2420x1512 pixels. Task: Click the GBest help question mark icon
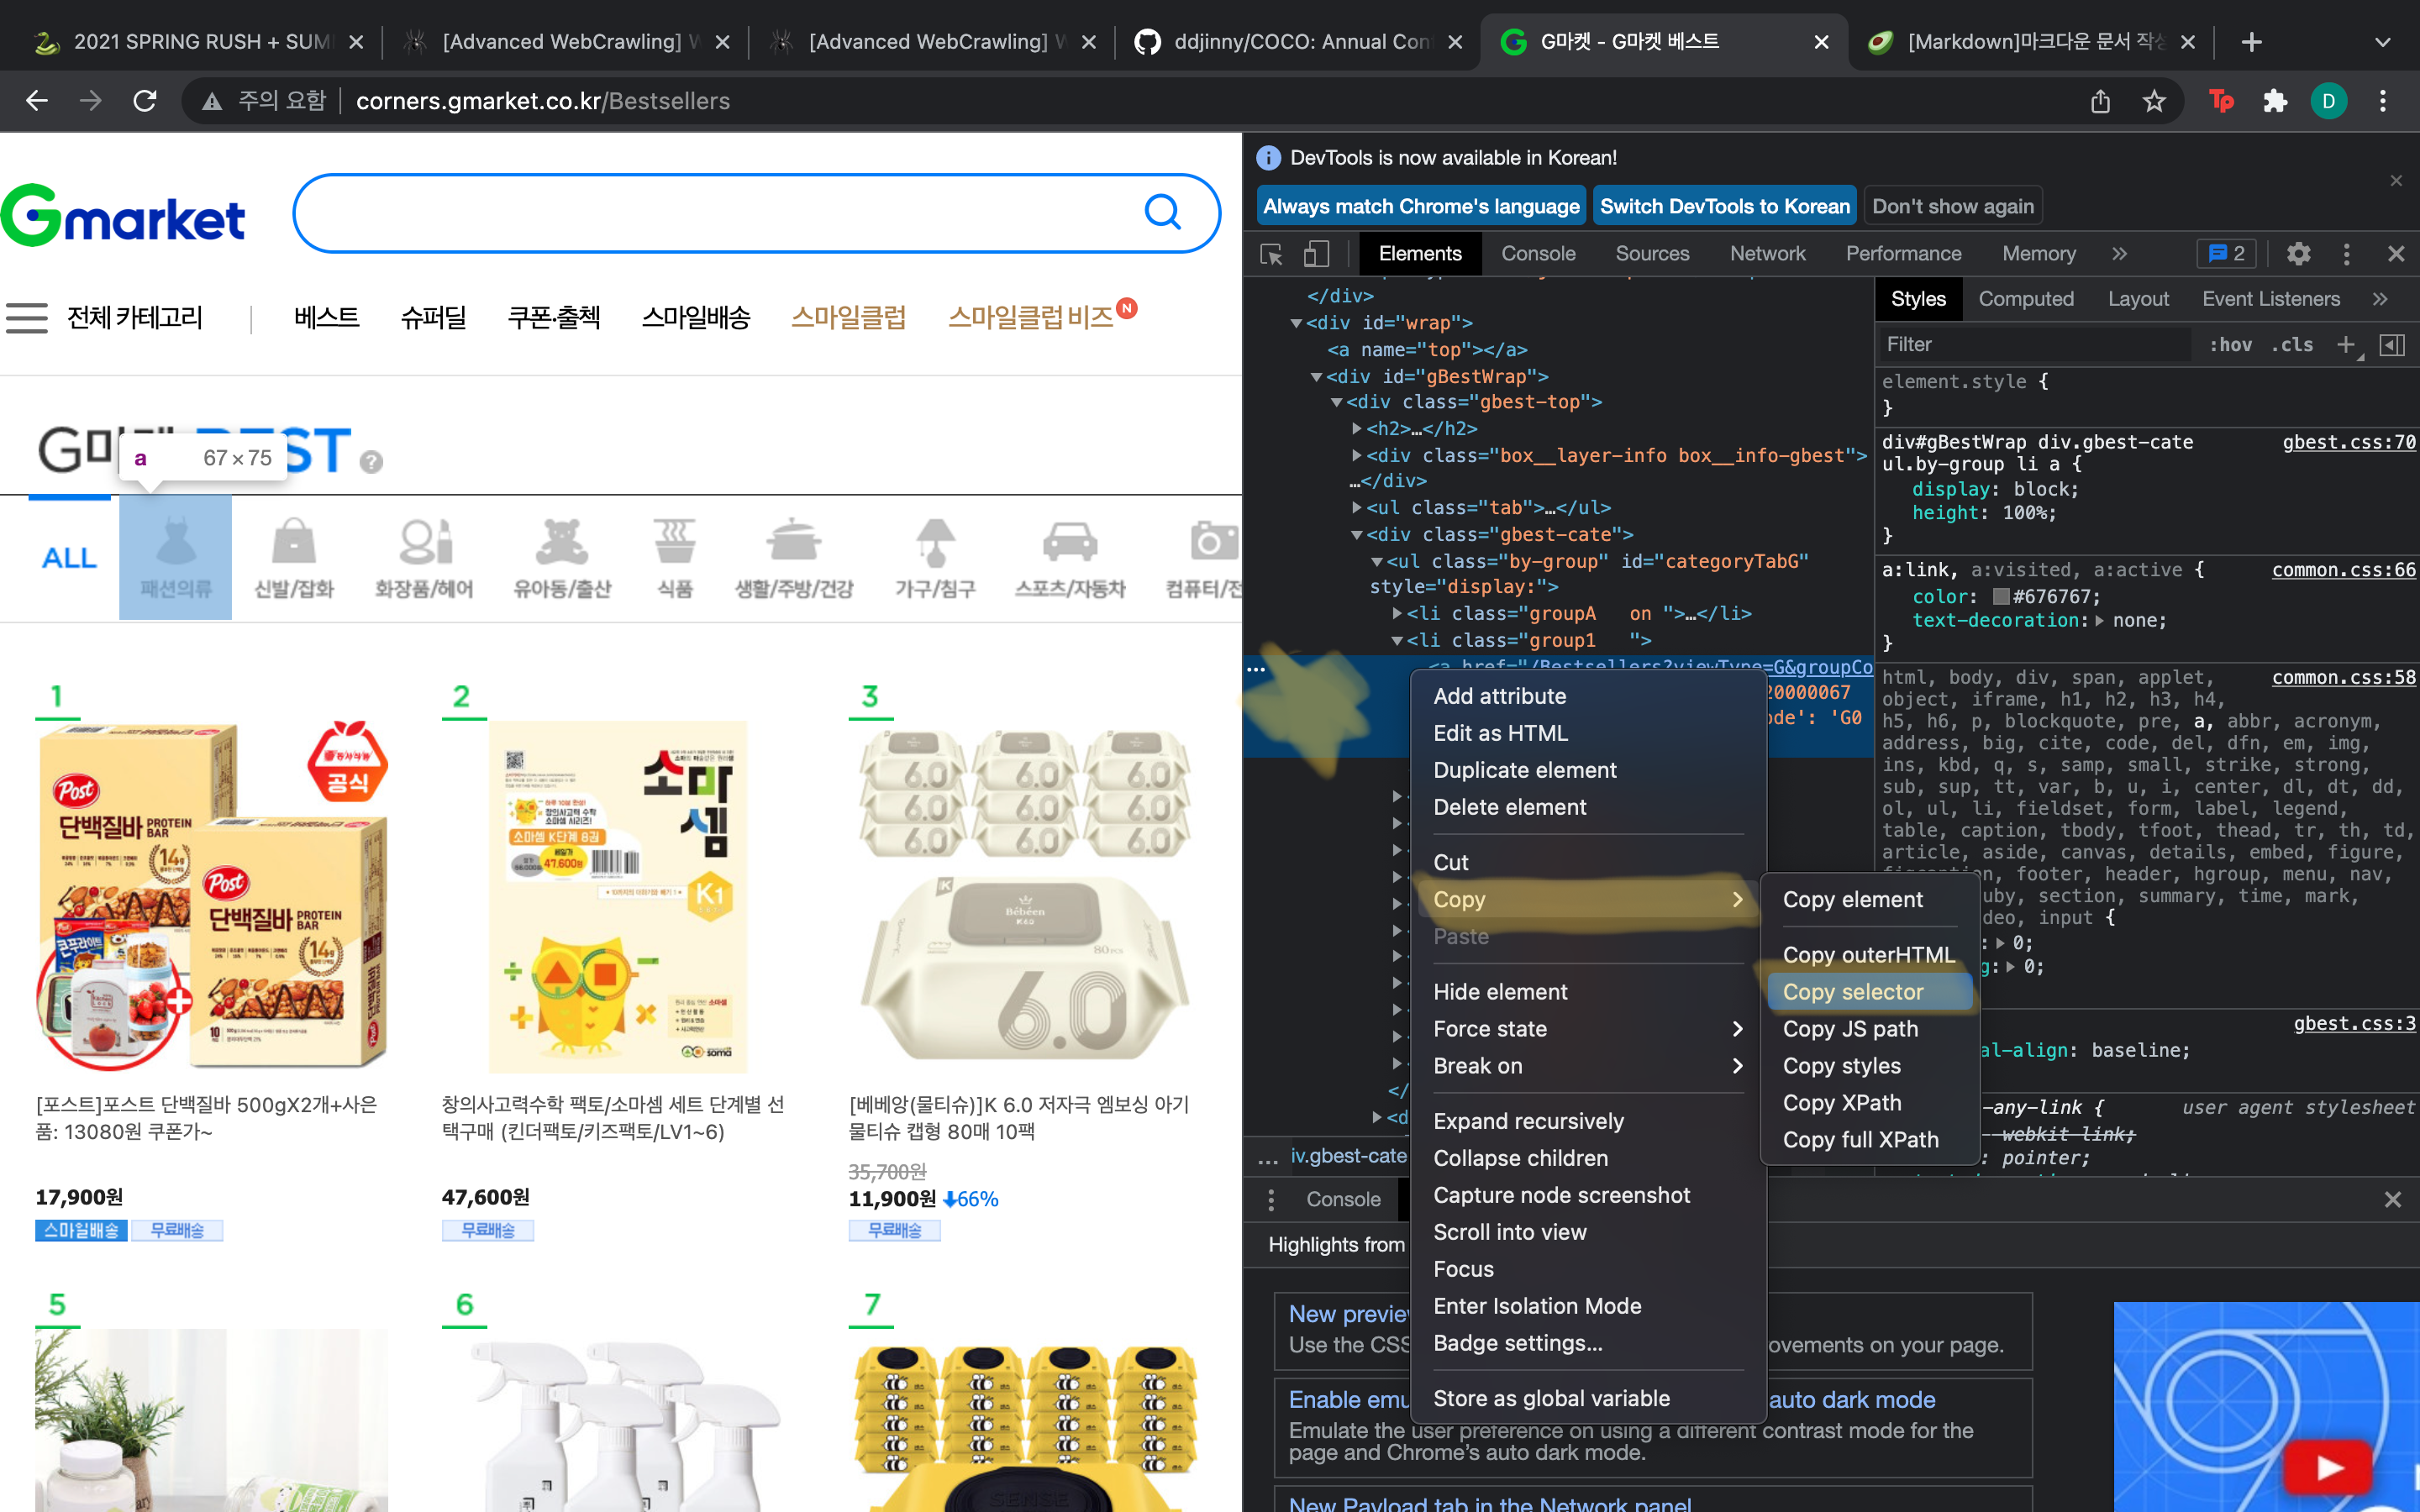coord(371,461)
